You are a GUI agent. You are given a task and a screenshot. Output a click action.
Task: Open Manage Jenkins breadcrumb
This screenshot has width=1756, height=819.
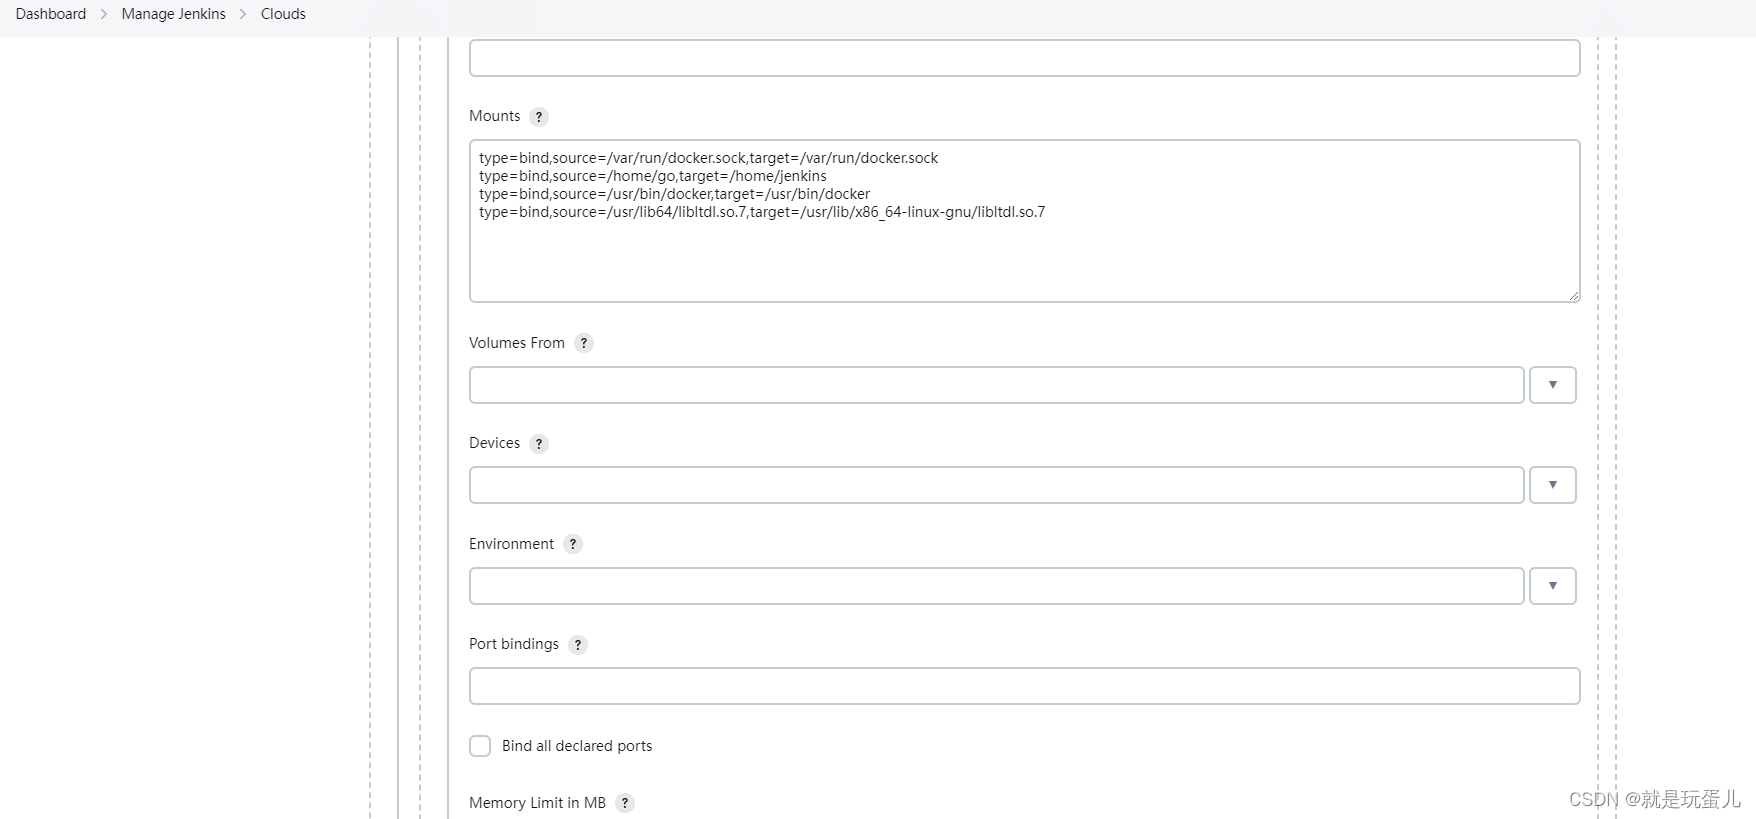click(174, 14)
